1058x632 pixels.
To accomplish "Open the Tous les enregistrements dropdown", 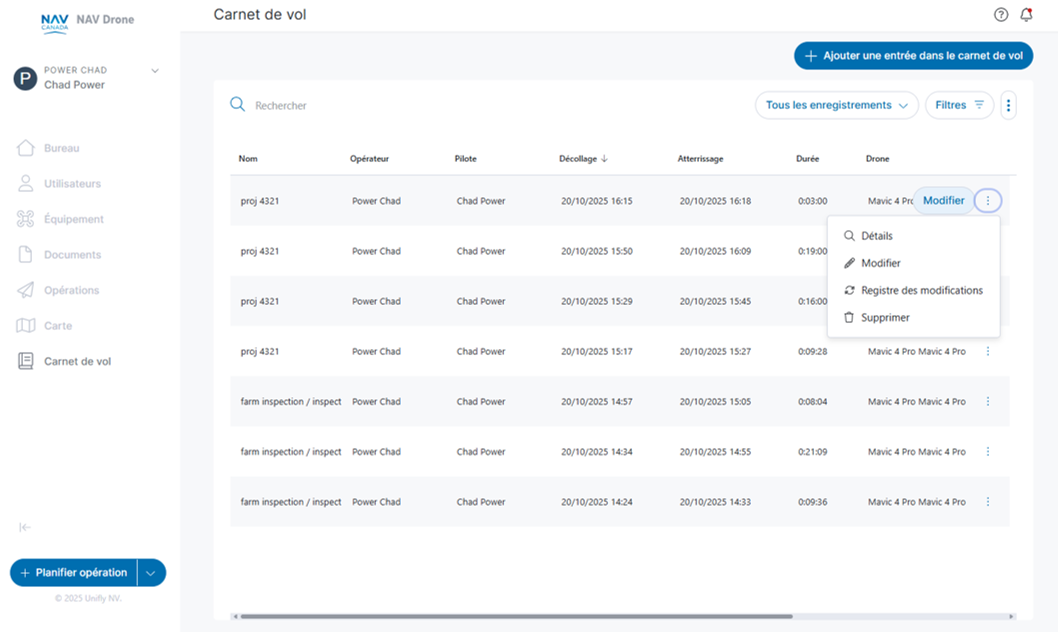I will click(836, 105).
